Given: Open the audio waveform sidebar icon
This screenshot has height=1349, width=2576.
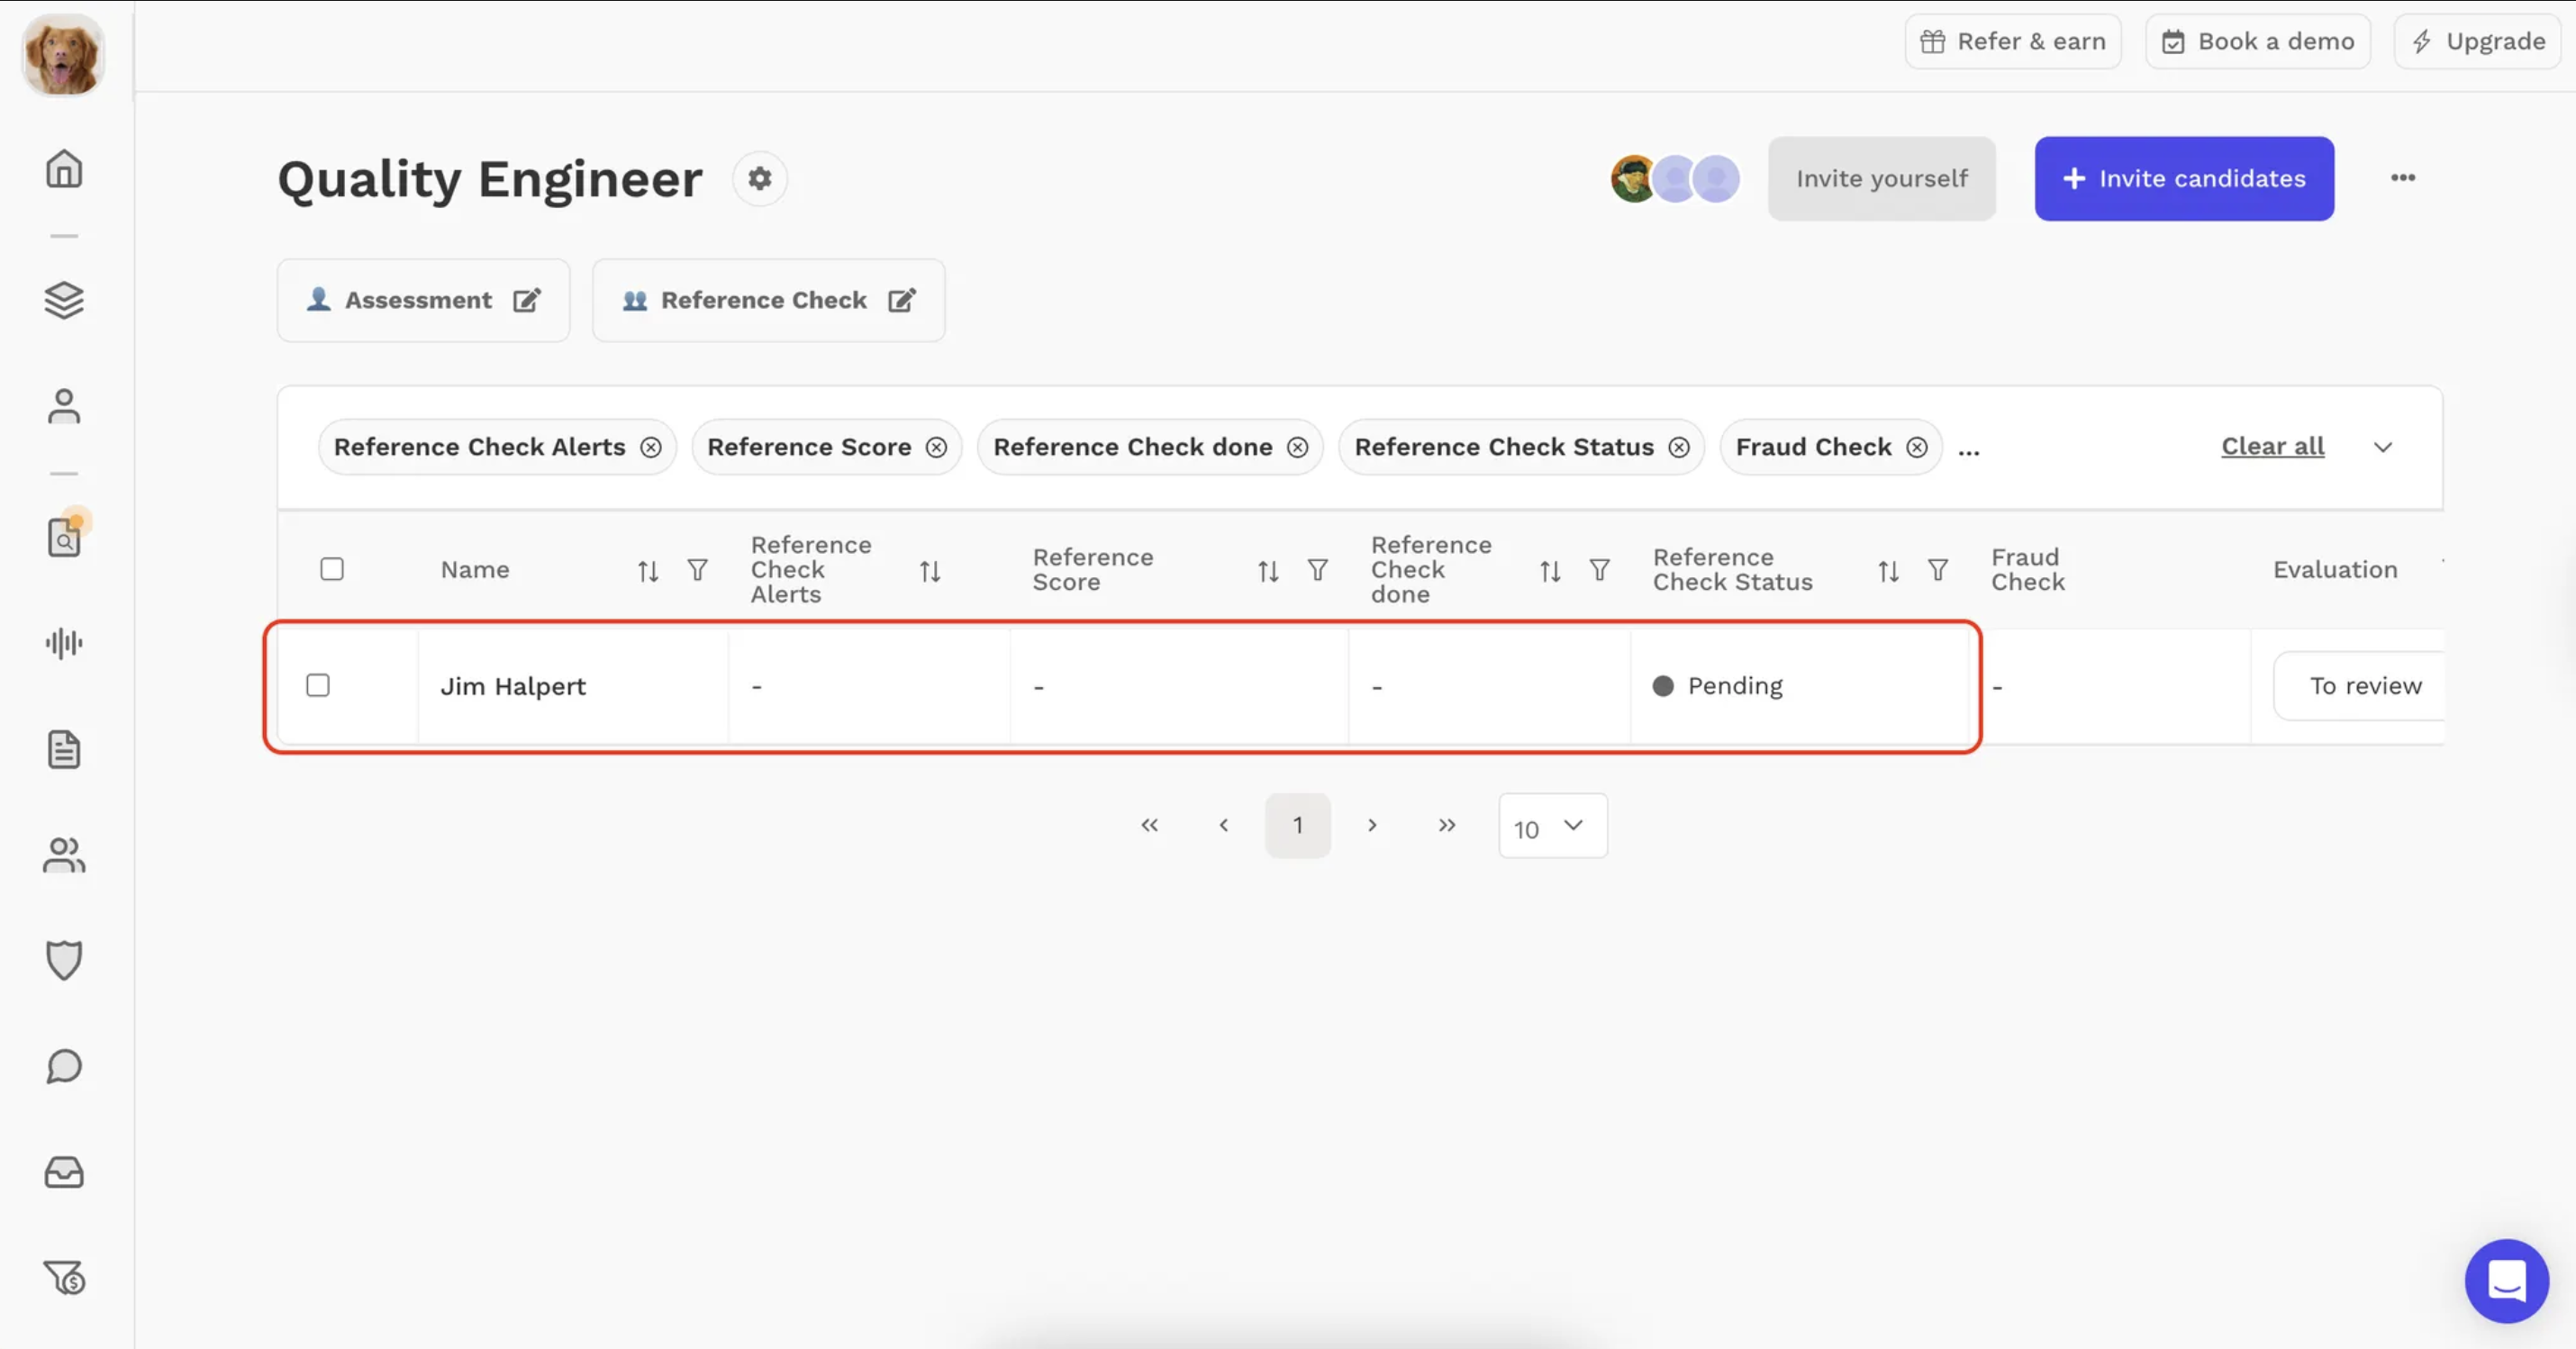Looking at the screenshot, I should point(64,643).
